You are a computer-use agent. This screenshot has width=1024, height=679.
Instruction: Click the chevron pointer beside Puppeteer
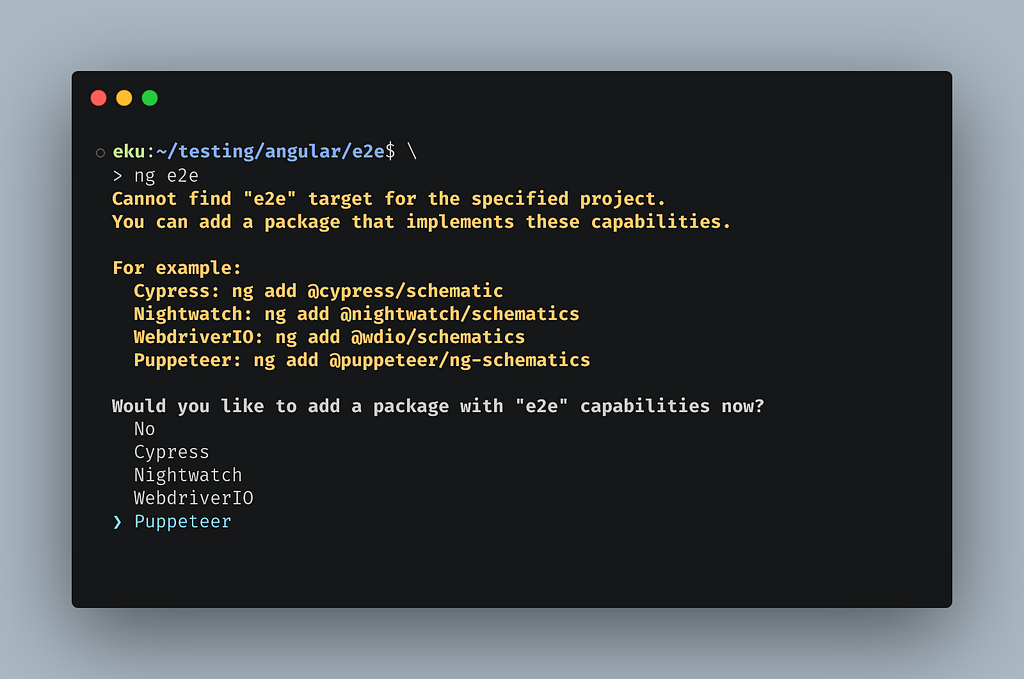click(x=118, y=522)
